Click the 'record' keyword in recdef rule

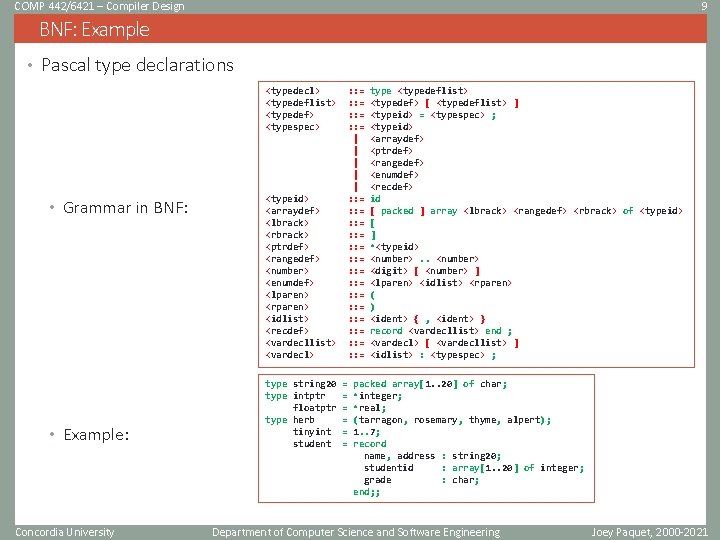(386, 331)
